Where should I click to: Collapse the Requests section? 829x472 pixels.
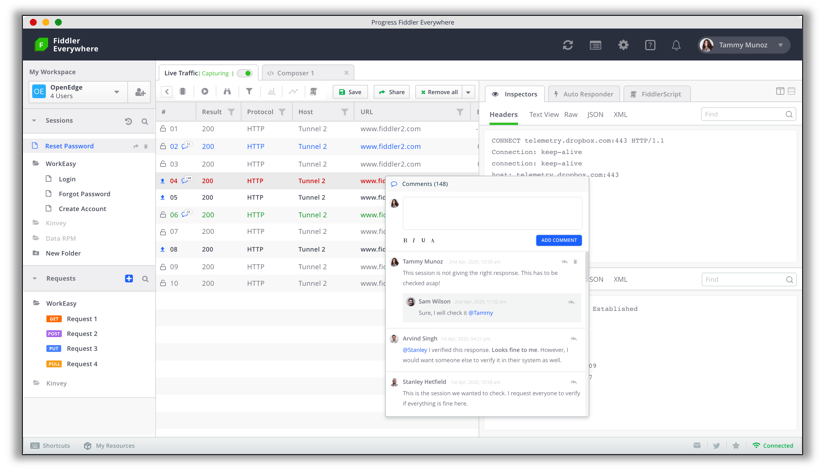pyautogui.click(x=34, y=279)
